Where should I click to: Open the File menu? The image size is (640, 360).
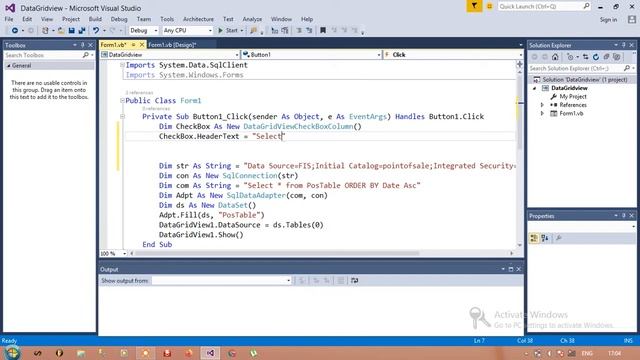(x=9, y=19)
